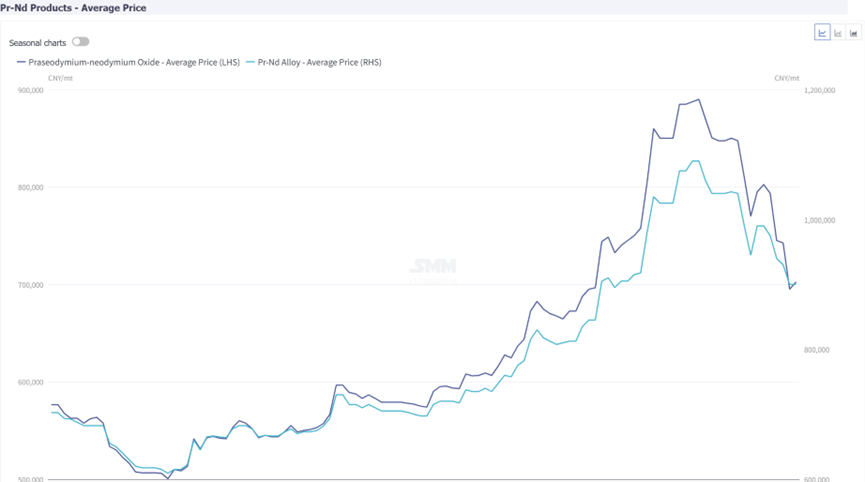Viewport: 865px width, 482px height.
Task: Click the SMM watermark logo
Action: coord(432,266)
